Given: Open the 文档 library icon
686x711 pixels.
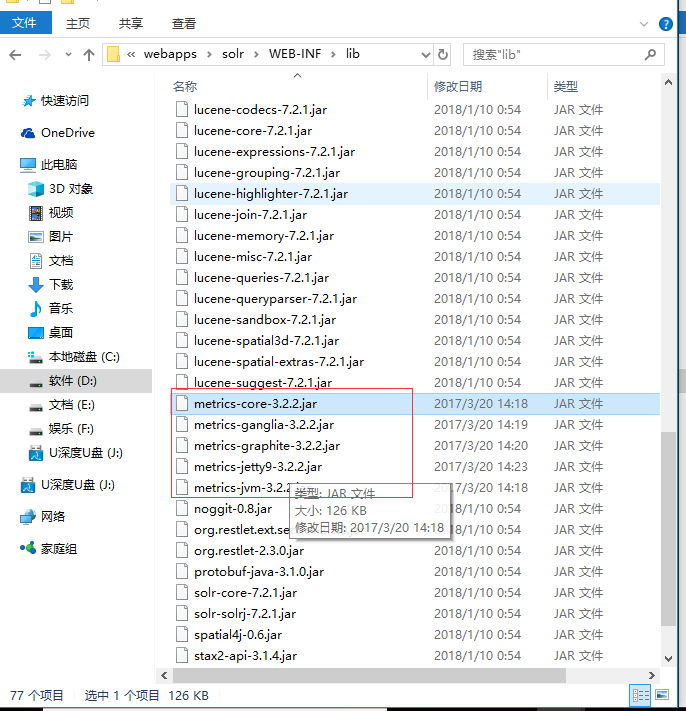Looking at the screenshot, I should (36, 261).
